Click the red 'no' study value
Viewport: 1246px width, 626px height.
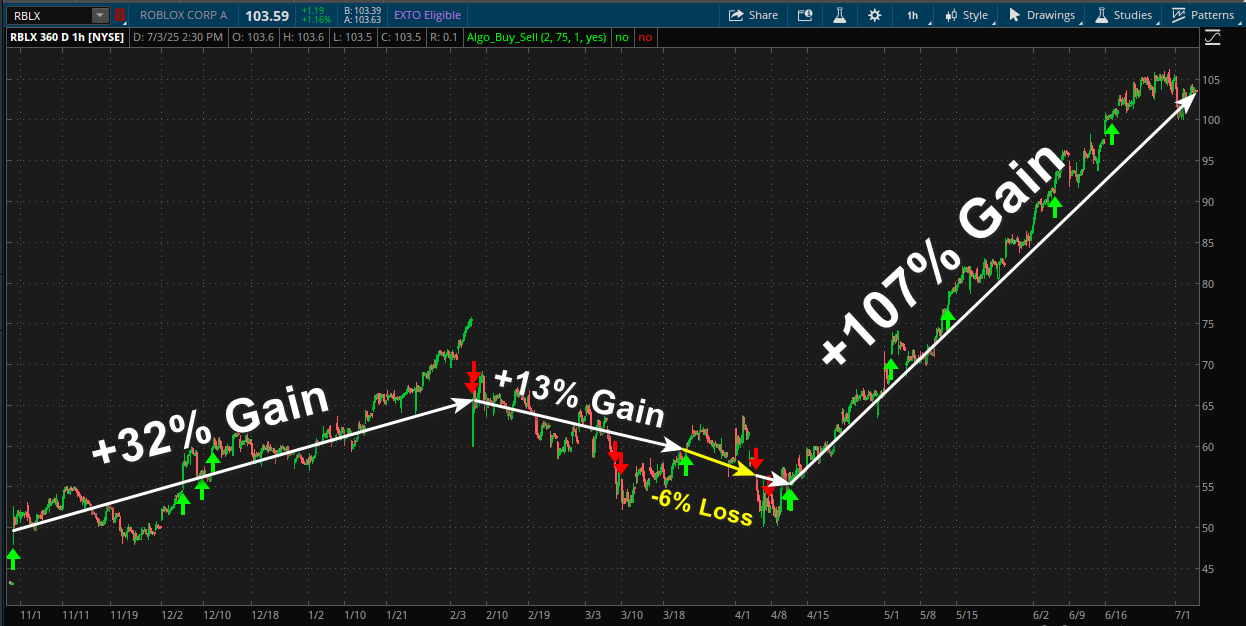click(645, 37)
